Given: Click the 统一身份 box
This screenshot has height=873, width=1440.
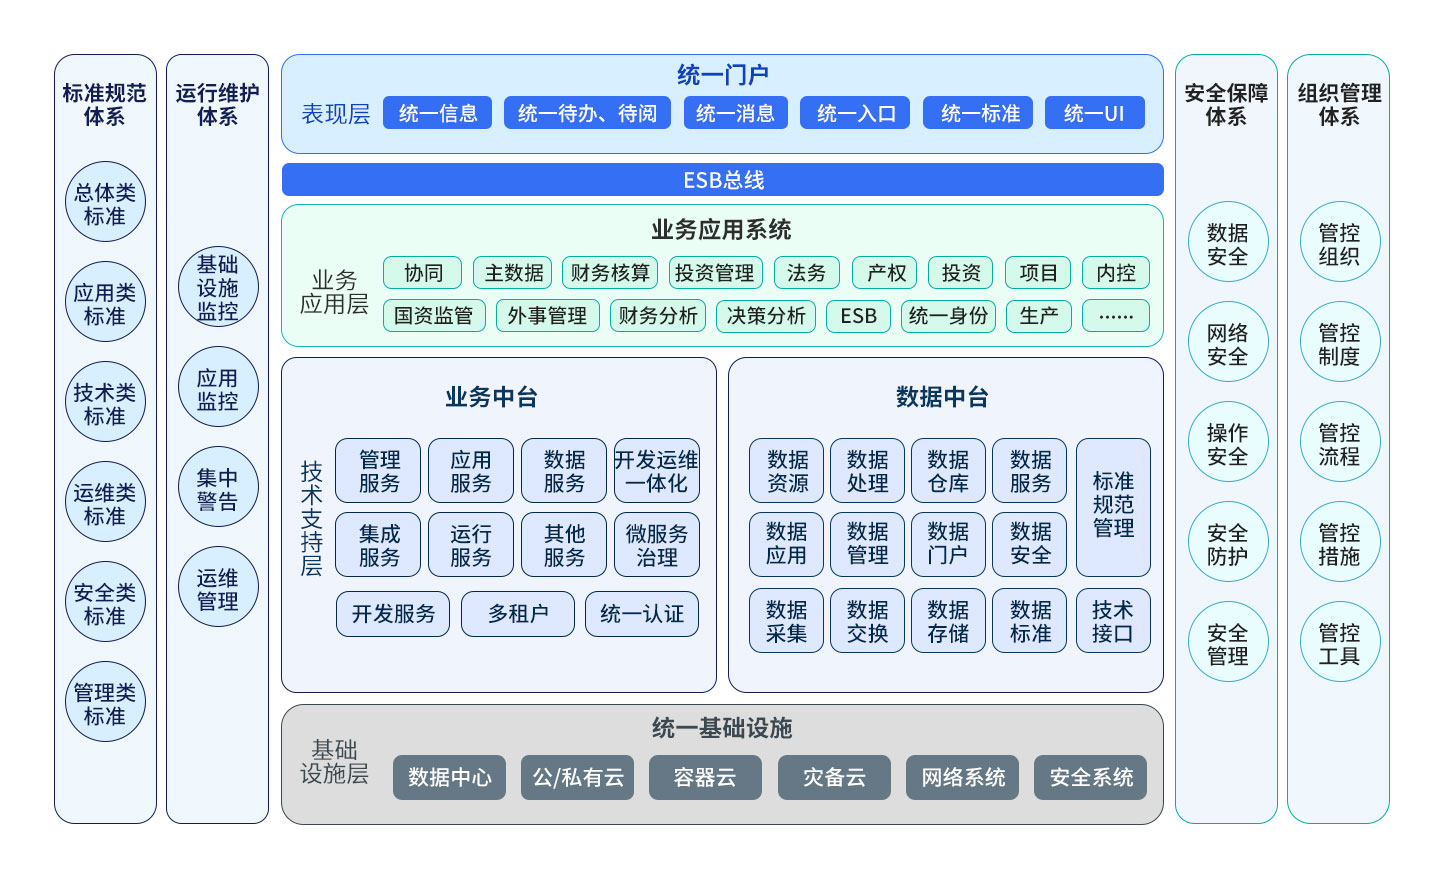Looking at the screenshot, I should point(948,316).
